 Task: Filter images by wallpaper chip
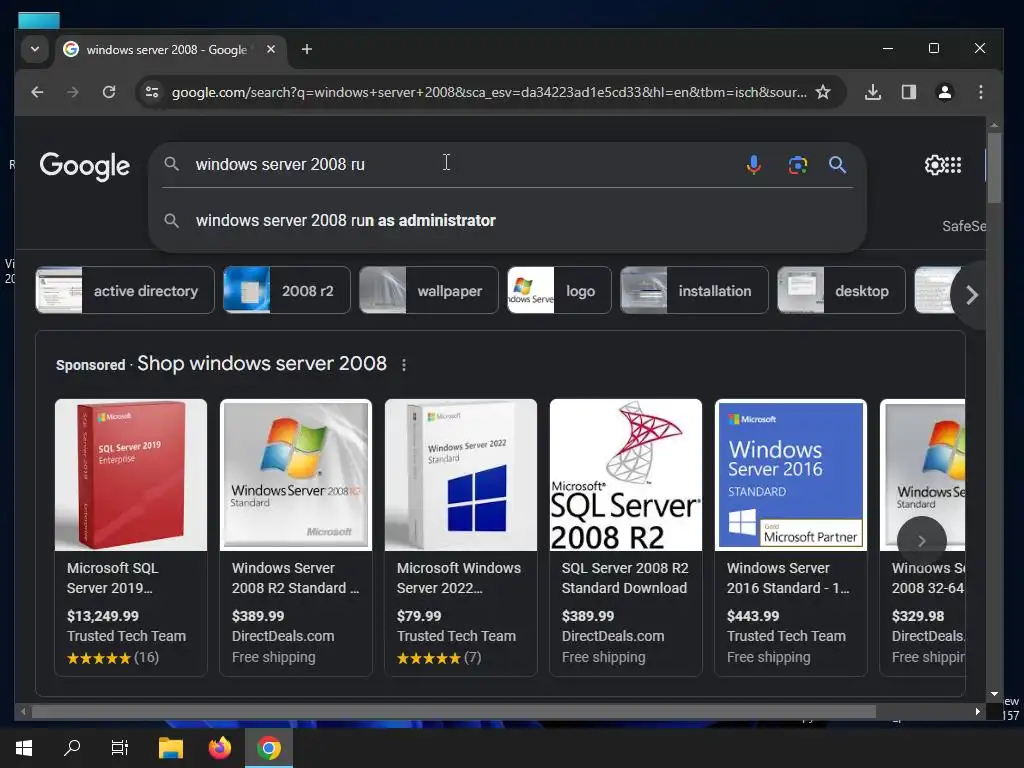(x=428, y=291)
